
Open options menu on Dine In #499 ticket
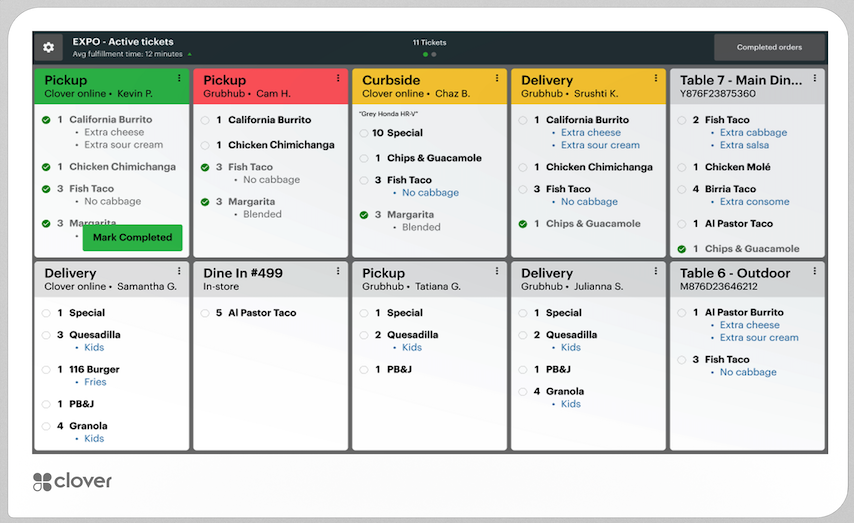coord(338,271)
